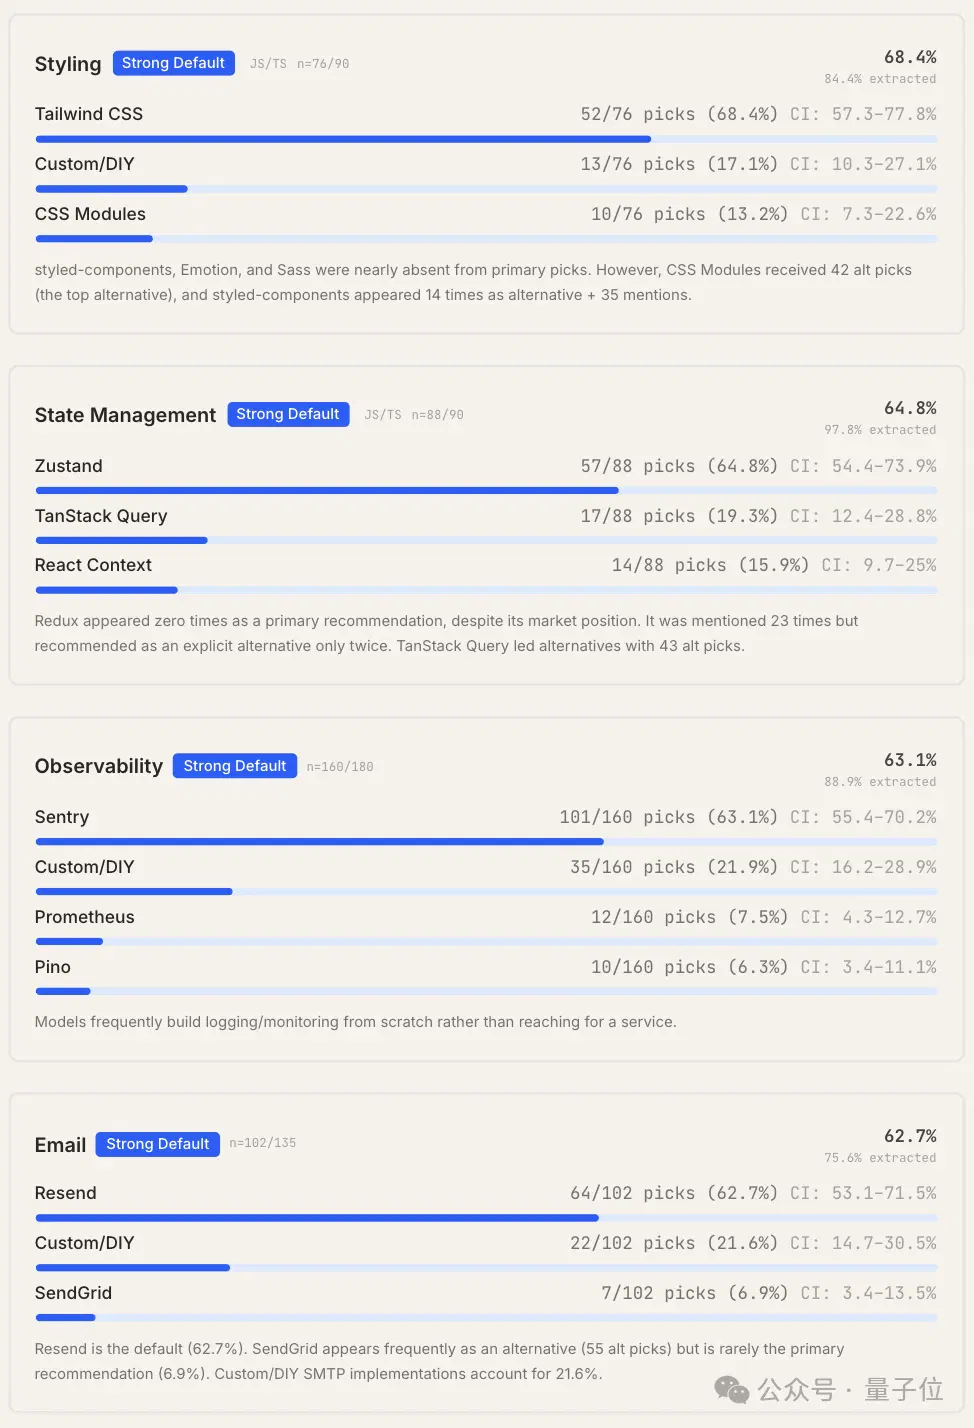Select the Strong Default badge beside Observability

(235, 766)
